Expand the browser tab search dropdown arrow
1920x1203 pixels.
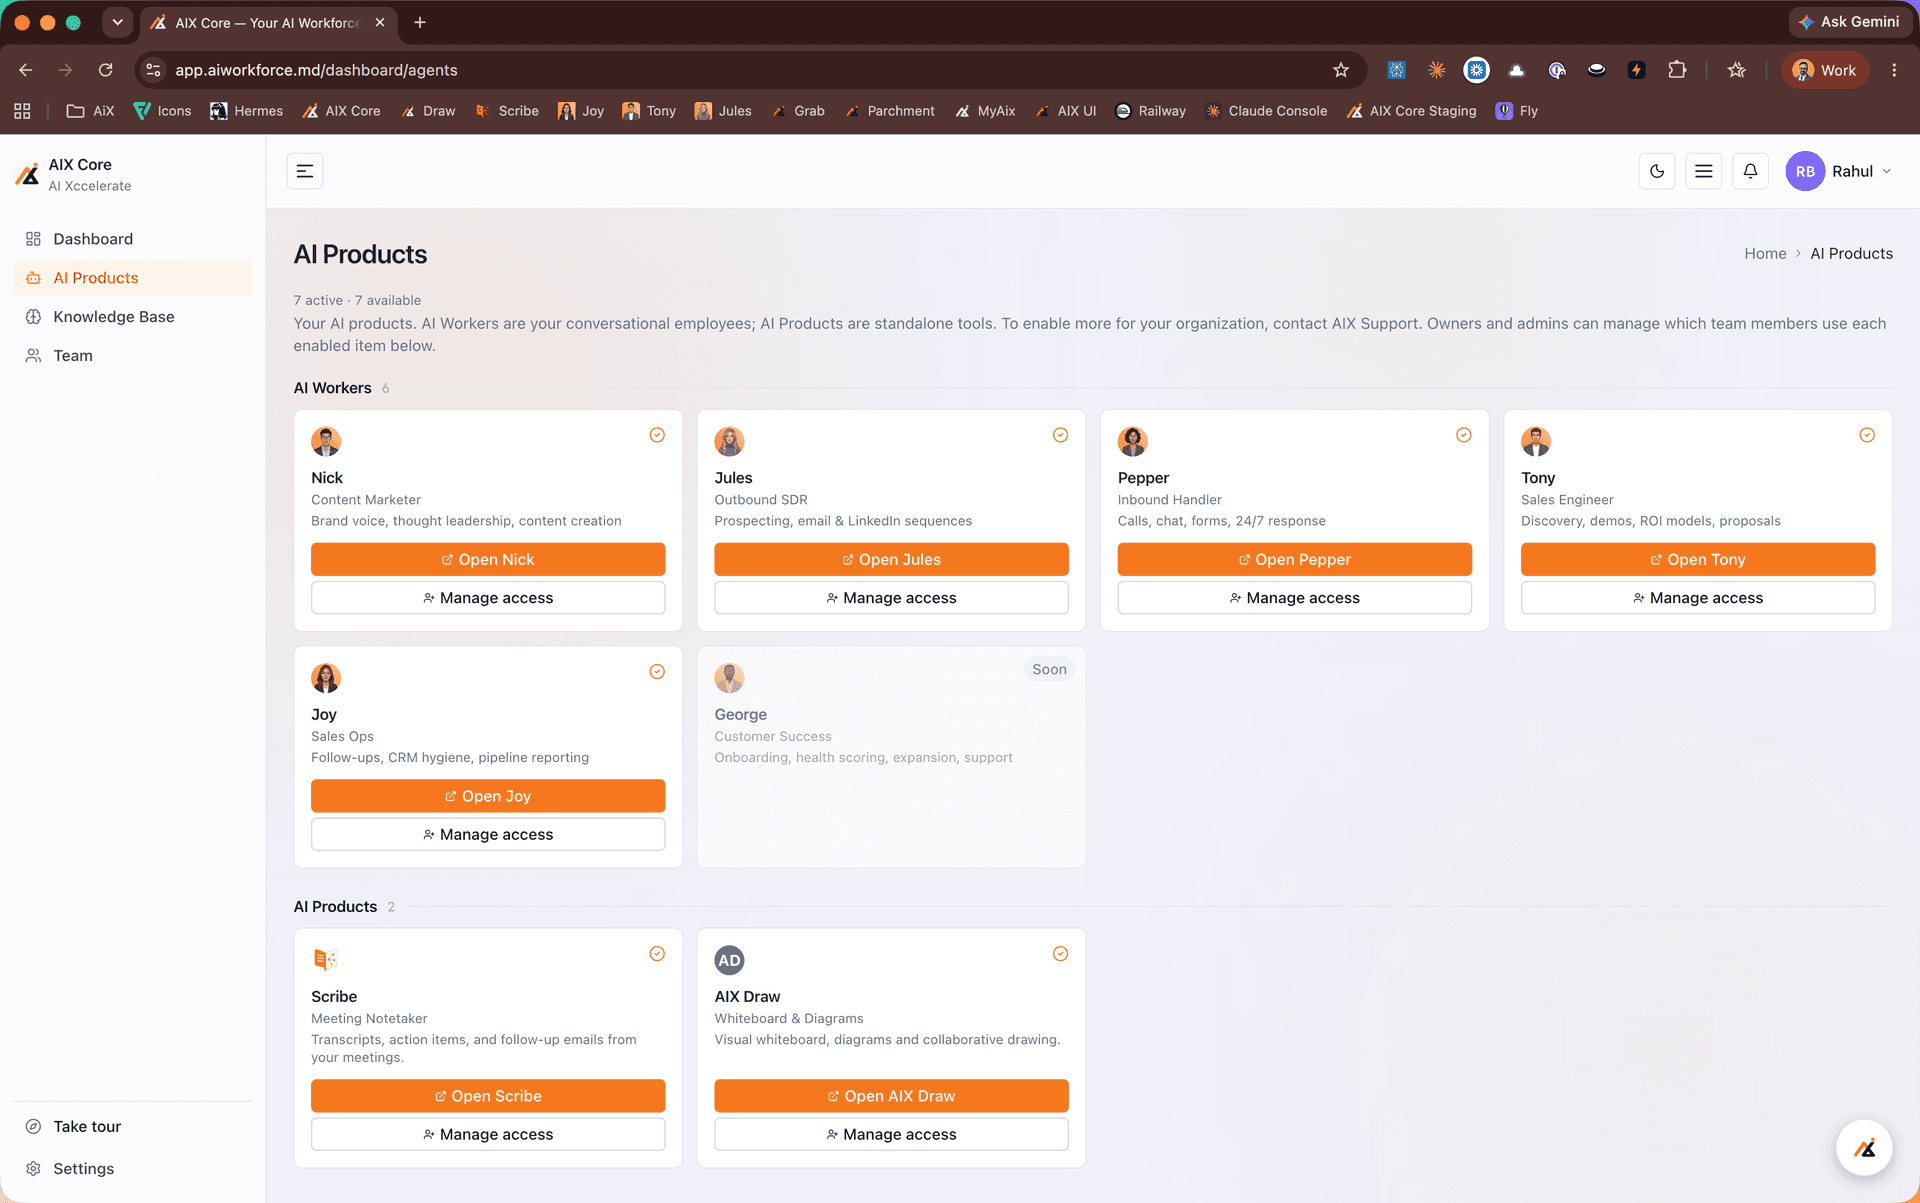click(118, 22)
